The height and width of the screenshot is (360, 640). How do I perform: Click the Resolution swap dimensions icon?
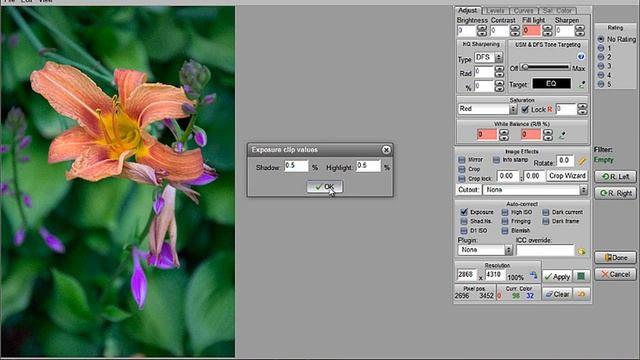tap(533, 275)
